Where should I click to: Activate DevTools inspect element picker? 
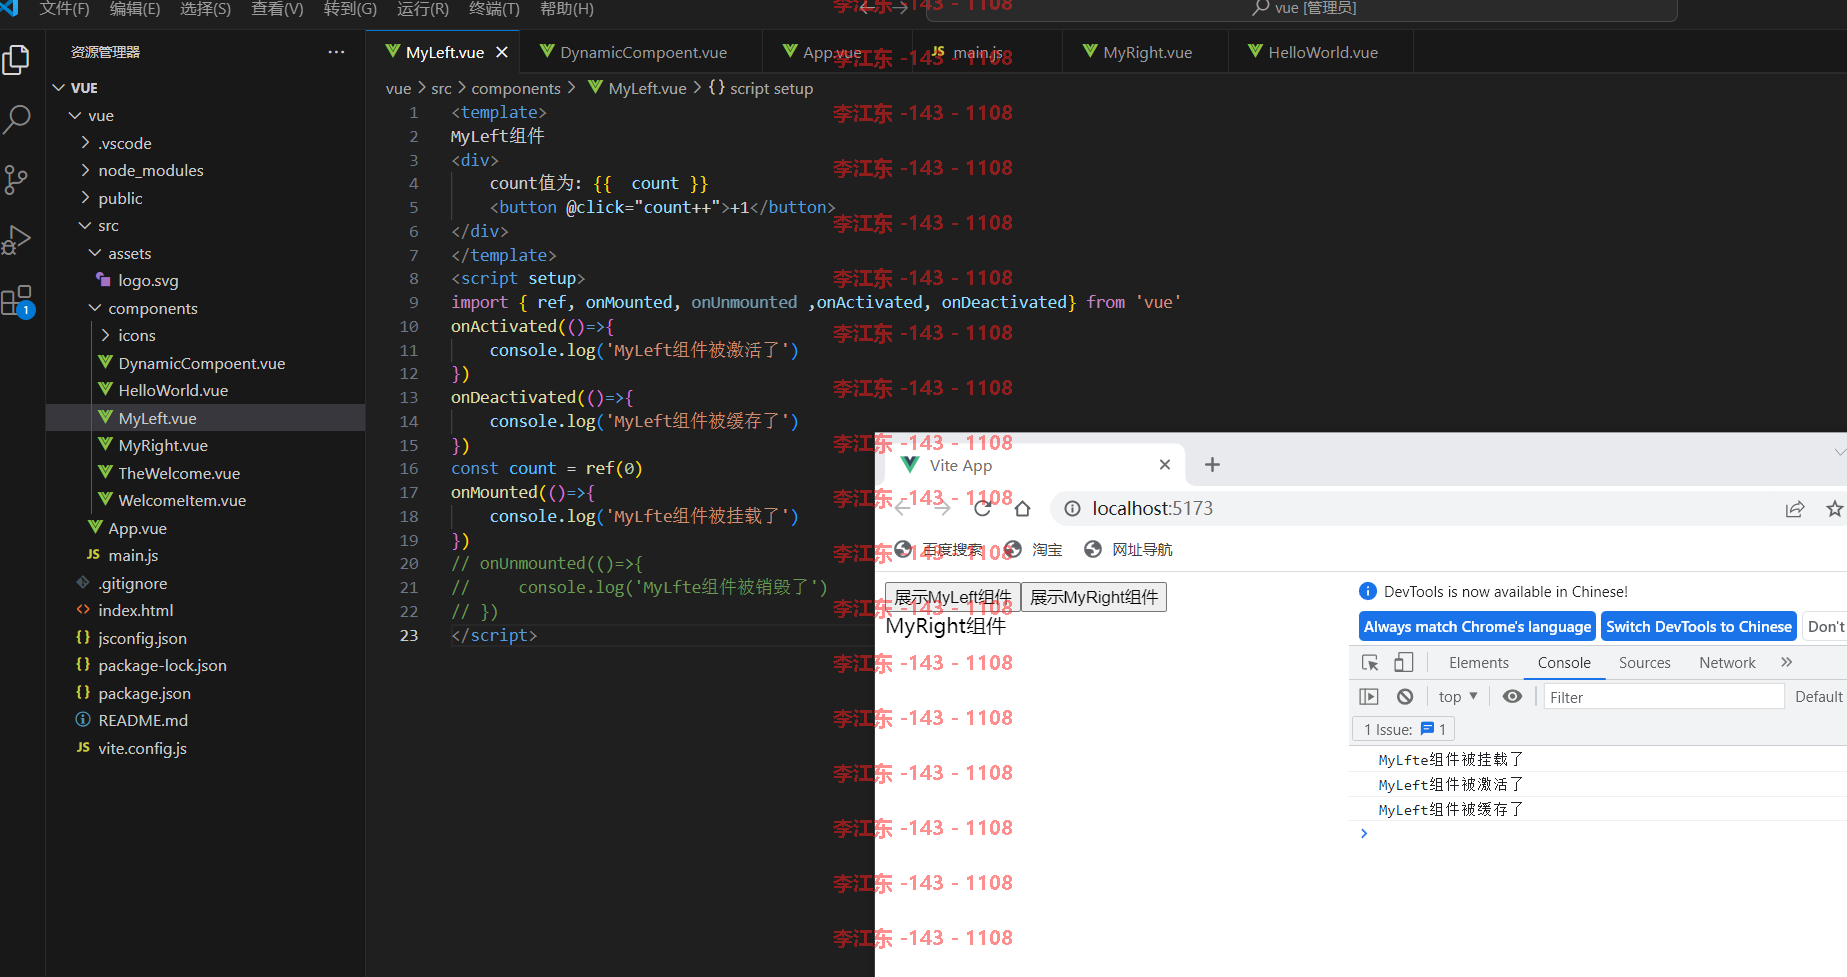[x=1370, y=663]
